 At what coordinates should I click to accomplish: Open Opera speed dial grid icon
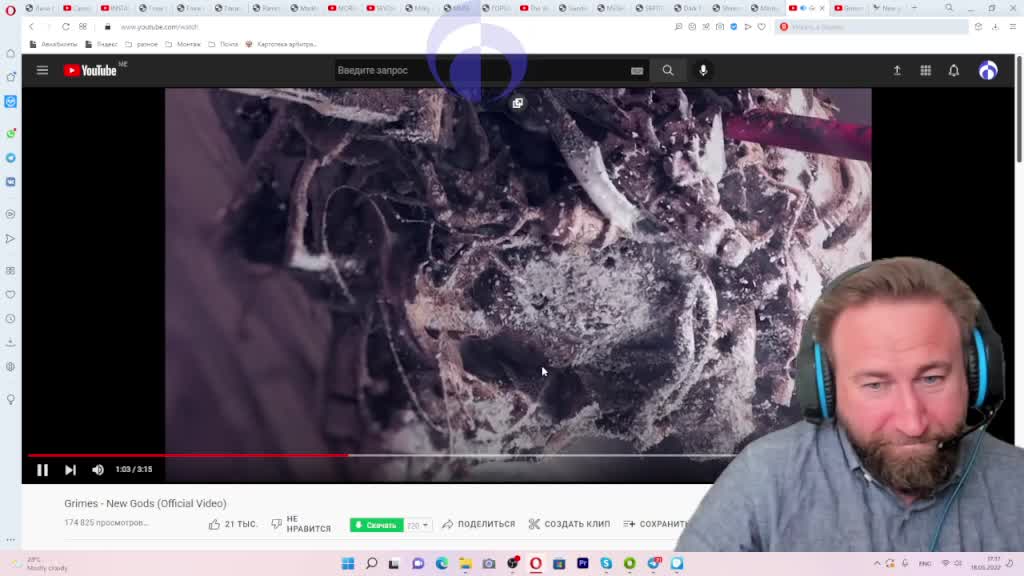click(x=83, y=27)
